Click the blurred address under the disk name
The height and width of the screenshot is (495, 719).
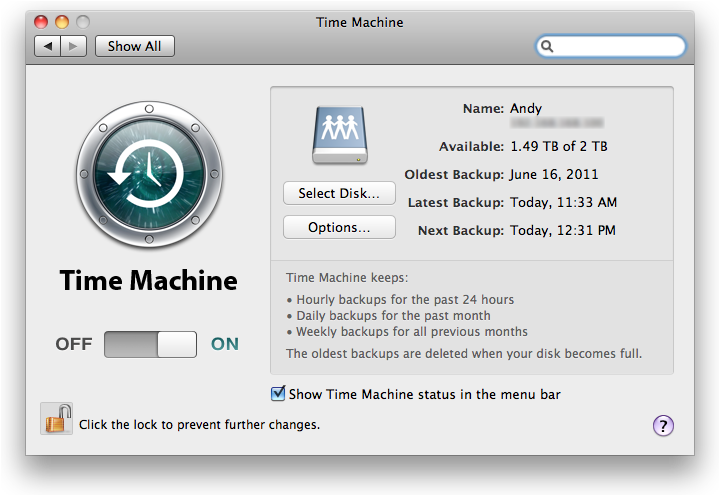(x=557, y=123)
